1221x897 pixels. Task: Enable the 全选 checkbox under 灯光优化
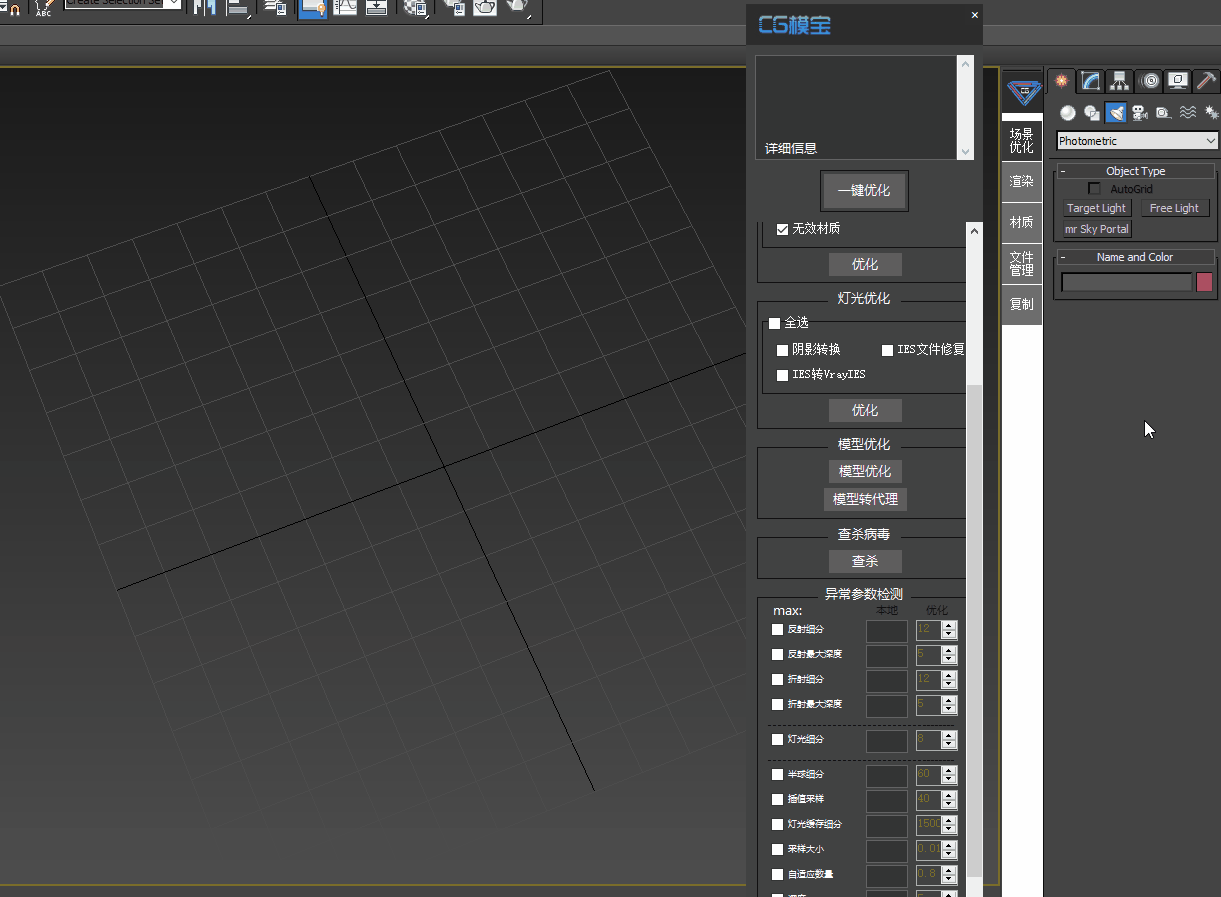[774, 323]
